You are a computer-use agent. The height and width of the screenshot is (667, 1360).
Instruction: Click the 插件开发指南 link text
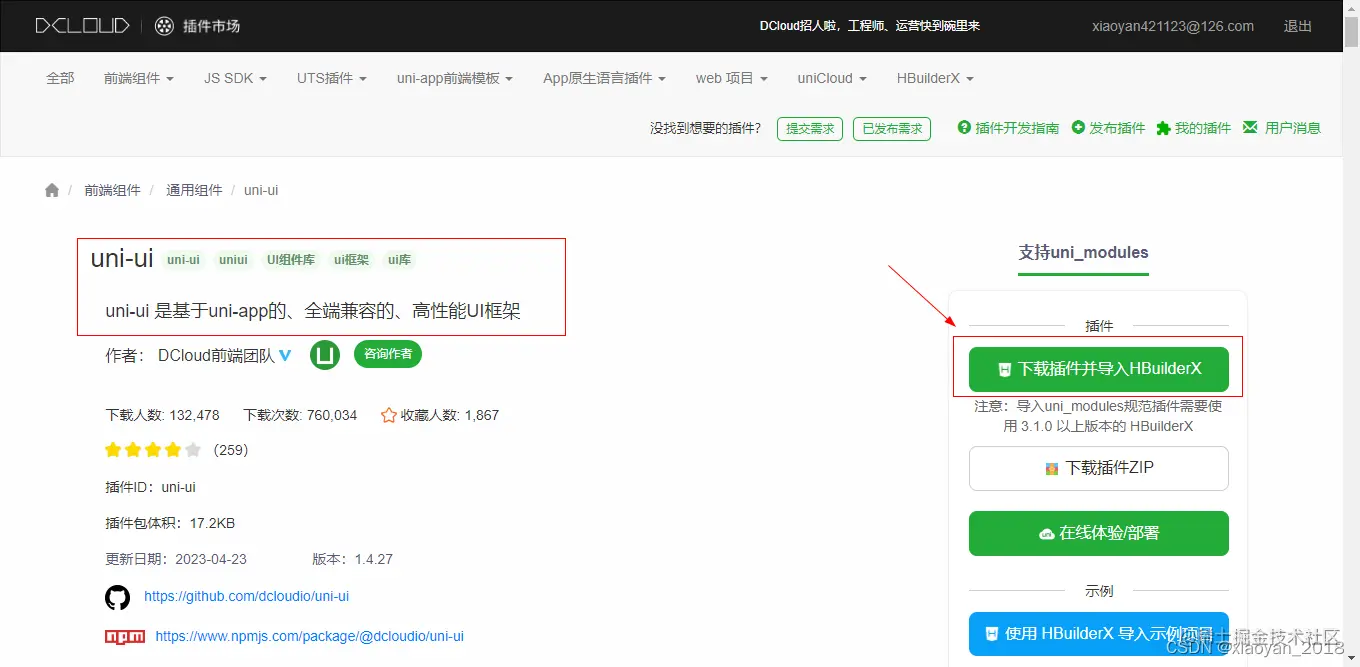1017,128
